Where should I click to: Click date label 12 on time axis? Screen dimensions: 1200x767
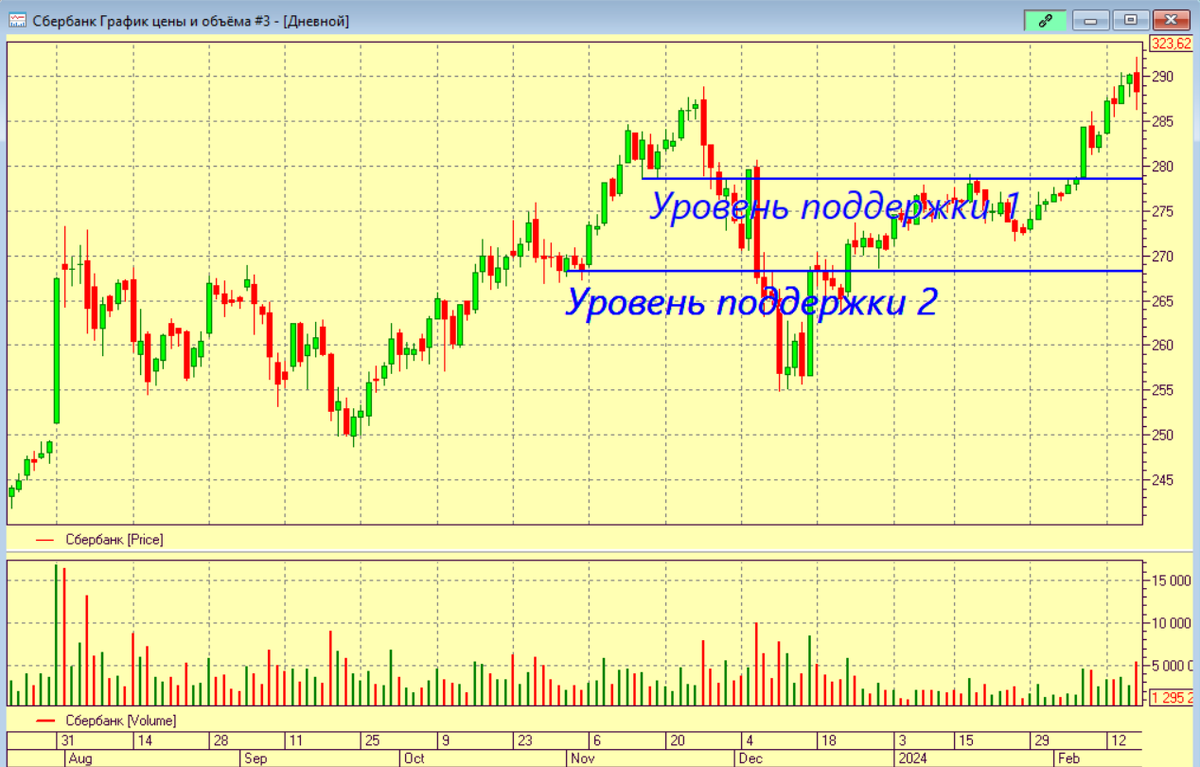pyautogui.click(x=1118, y=740)
